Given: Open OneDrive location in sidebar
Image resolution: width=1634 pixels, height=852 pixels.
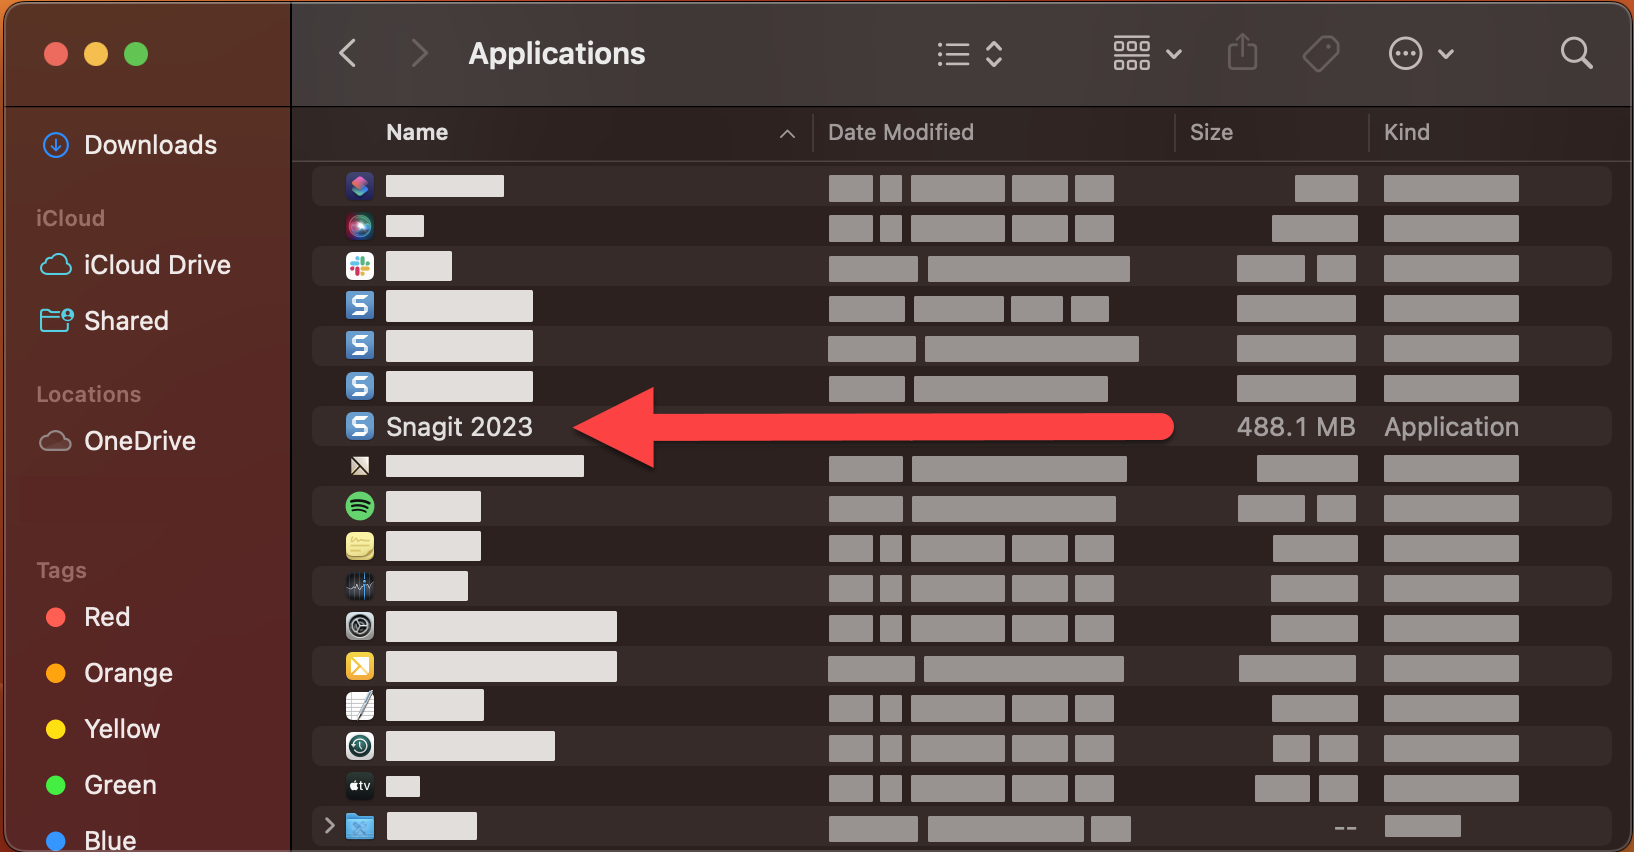Looking at the screenshot, I should pyautogui.click(x=139, y=441).
